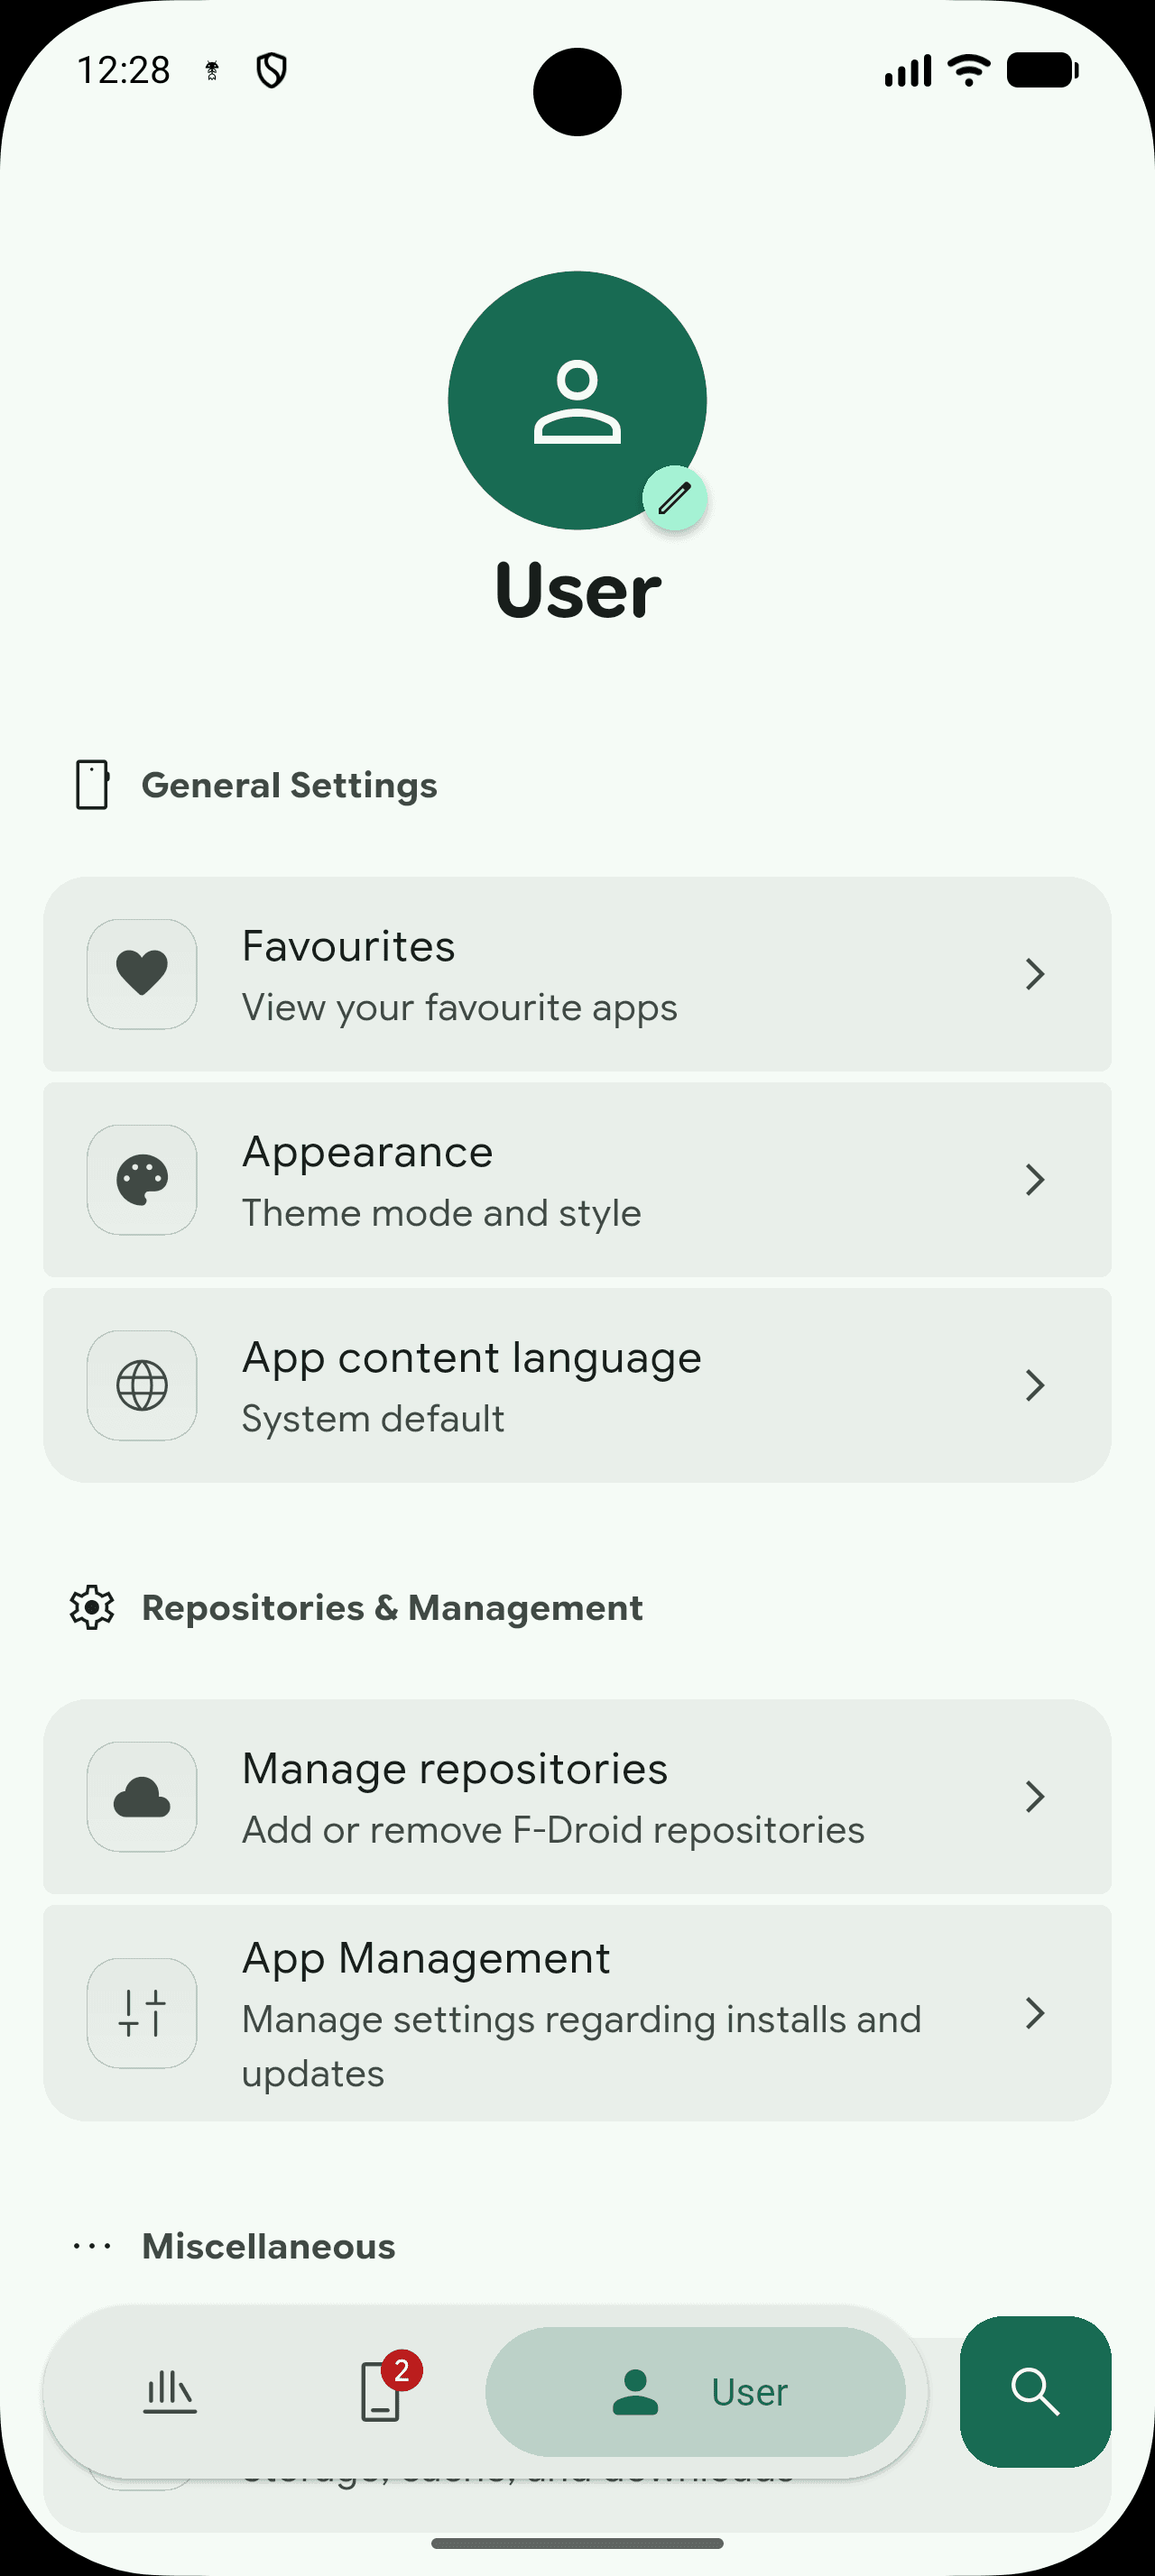Screen dimensions: 1155x2576
Task: Expand Favourites using its chevron arrow
Action: [1035, 974]
